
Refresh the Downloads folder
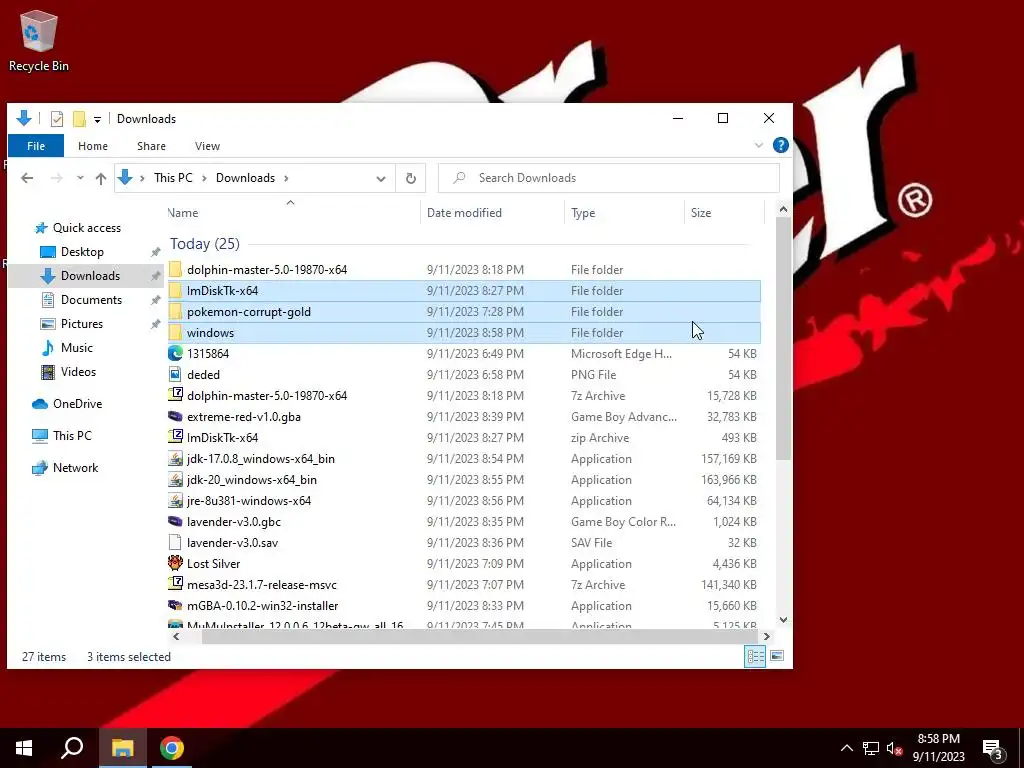click(411, 178)
